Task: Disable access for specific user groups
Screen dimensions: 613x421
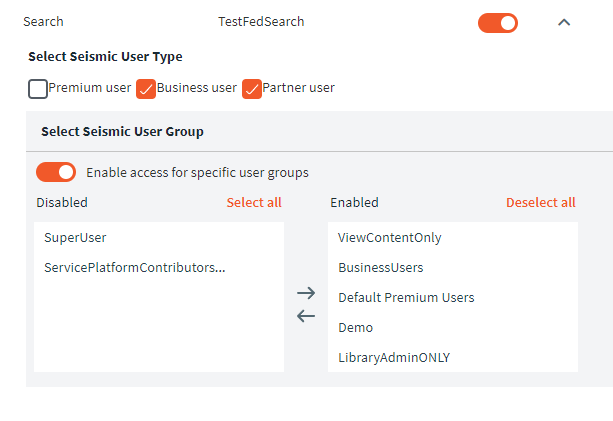Action: (56, 172)
